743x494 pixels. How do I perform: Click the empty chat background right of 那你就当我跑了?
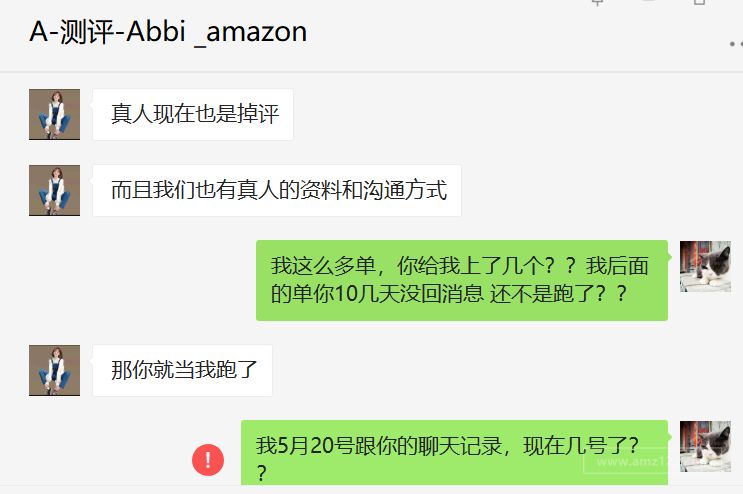pos(480,370)
